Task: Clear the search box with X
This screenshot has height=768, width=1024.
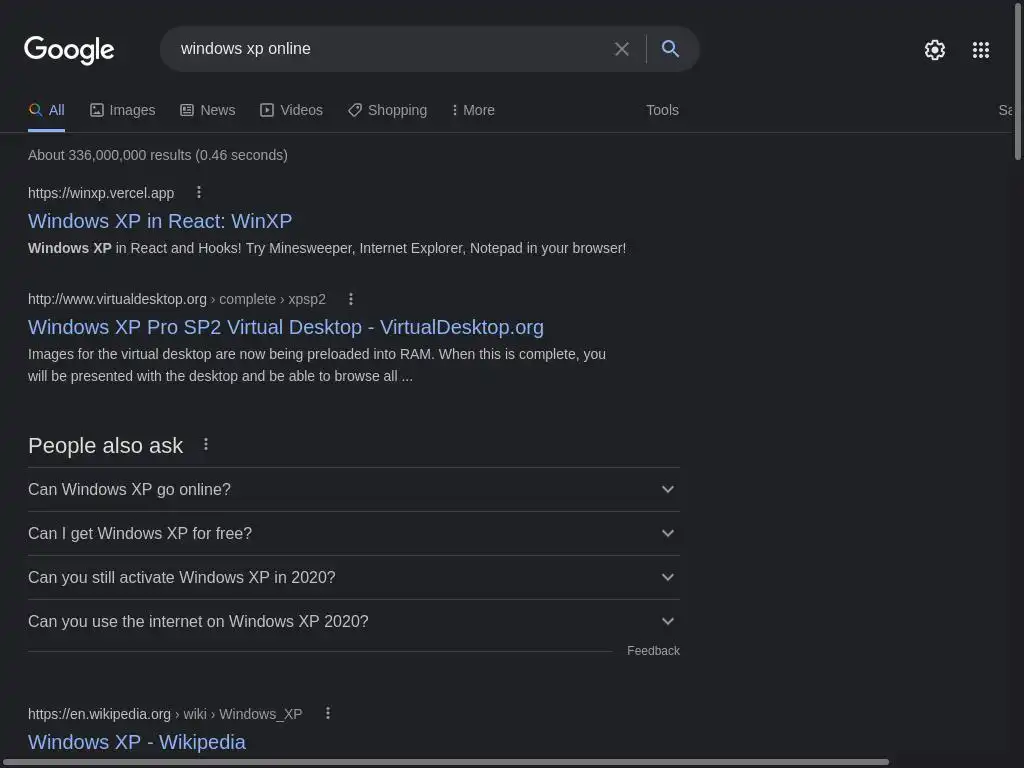Action: [621, 49]
